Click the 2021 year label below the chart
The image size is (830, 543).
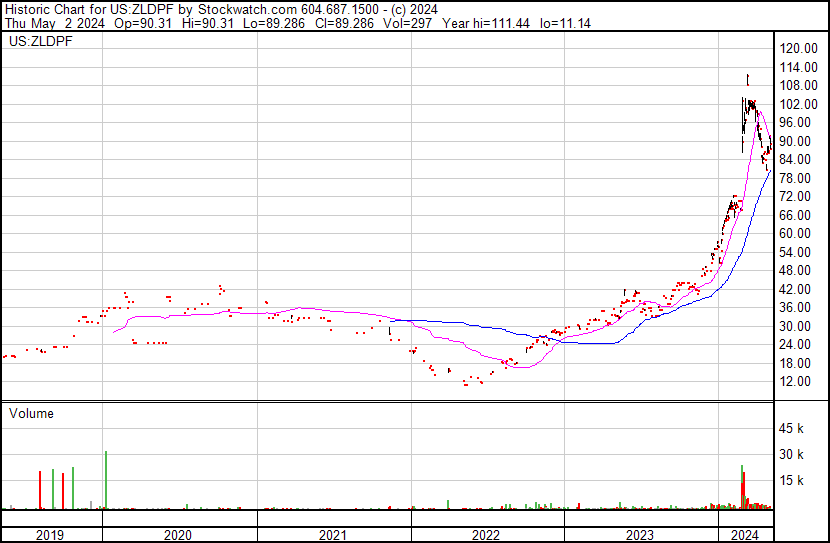[333, 535]
